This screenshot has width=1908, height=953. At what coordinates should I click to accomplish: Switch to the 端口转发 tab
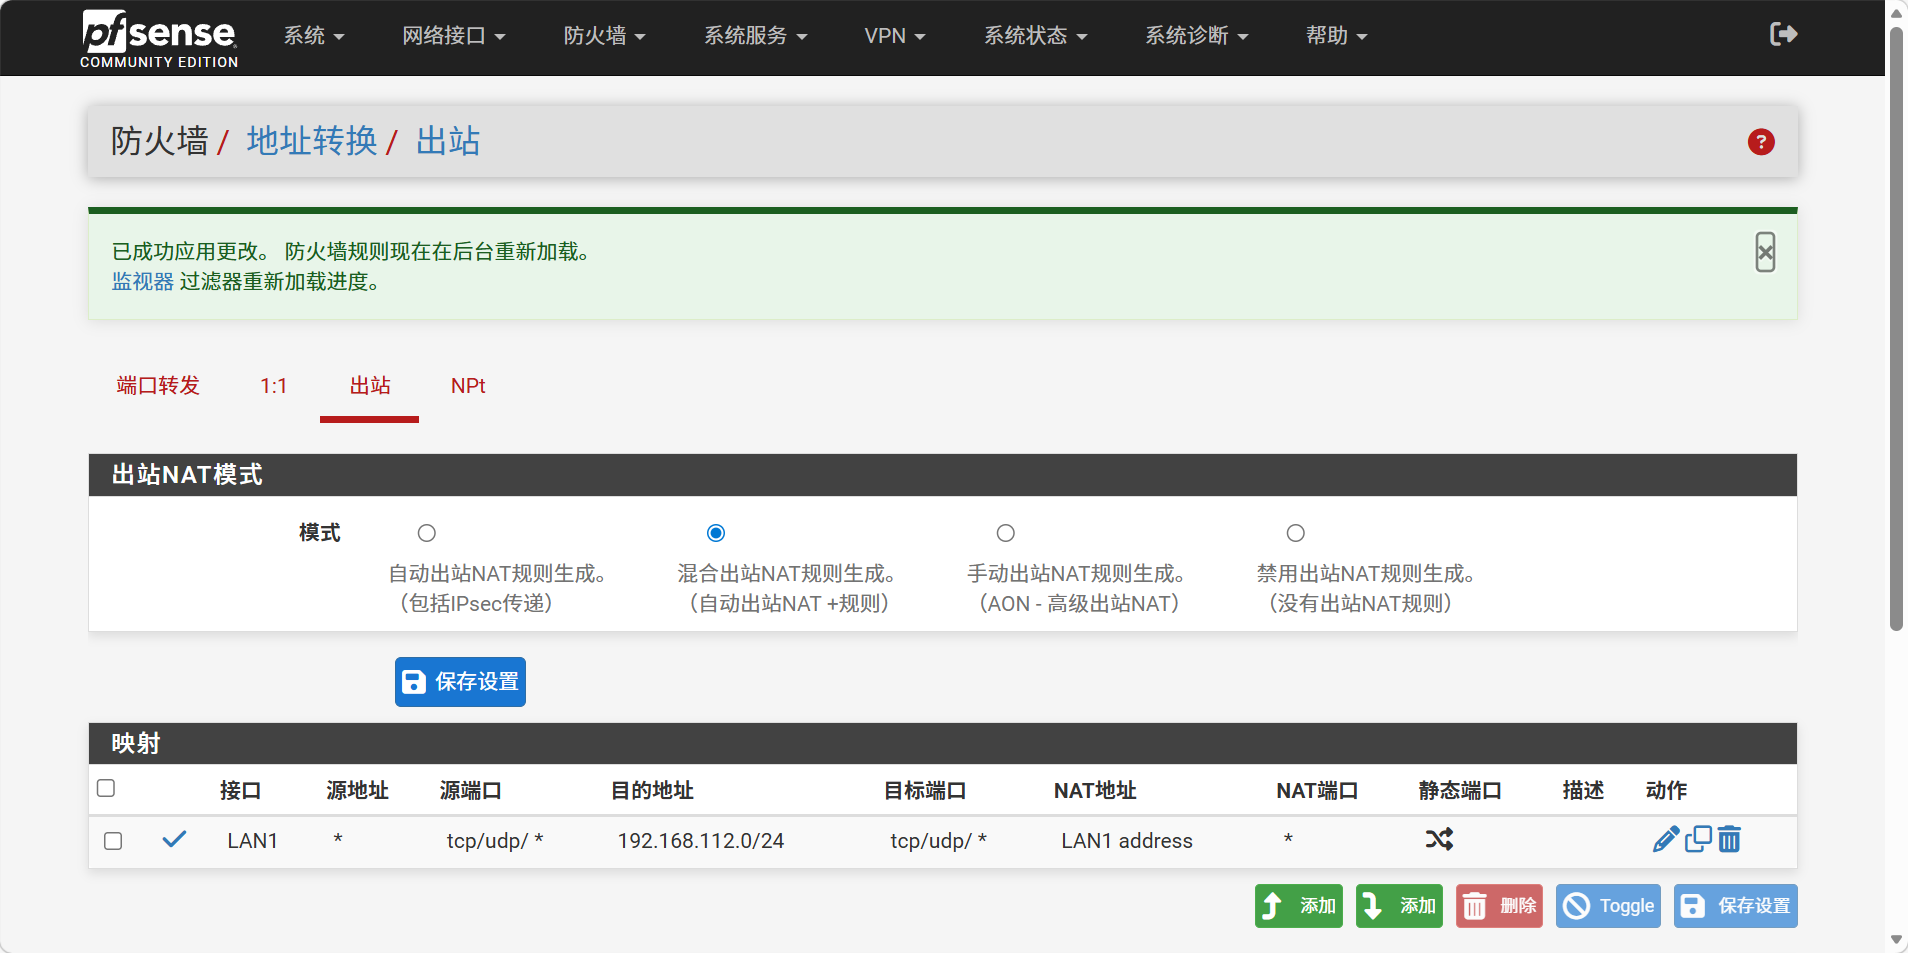pos(158,386)
